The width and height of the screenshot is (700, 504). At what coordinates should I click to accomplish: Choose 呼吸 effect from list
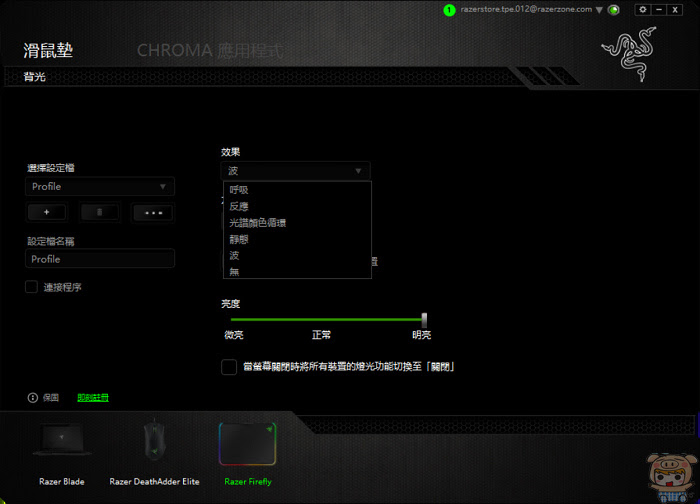pos(297,190)
